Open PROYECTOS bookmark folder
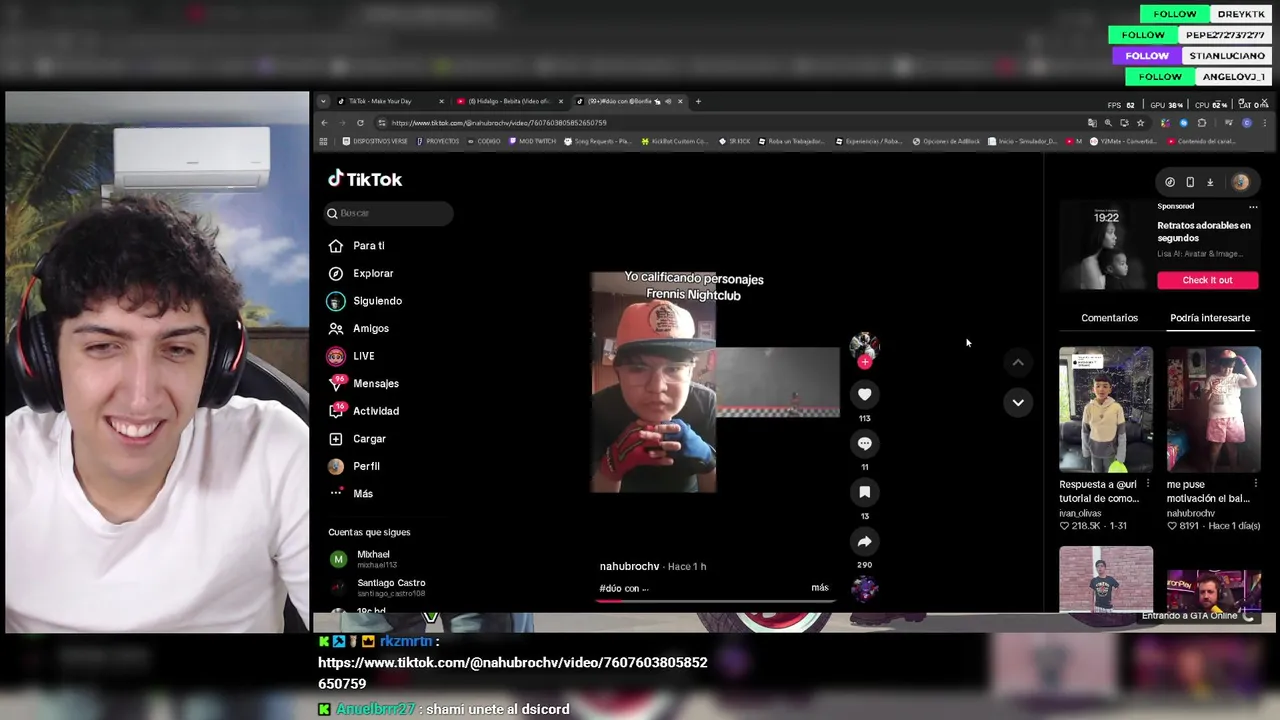 437,141
